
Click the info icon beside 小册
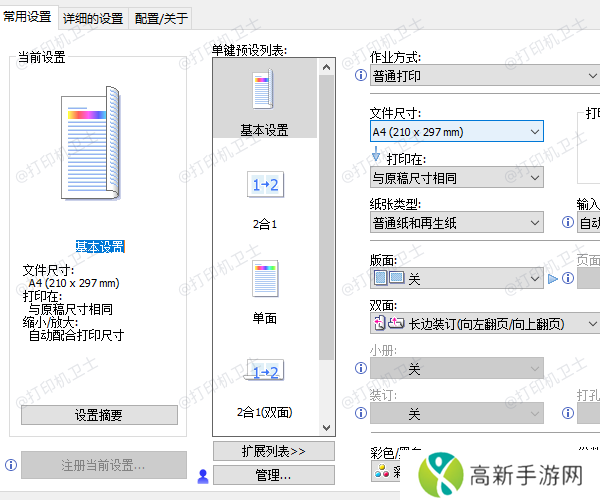pyautogui.click(x=360, y=368)
